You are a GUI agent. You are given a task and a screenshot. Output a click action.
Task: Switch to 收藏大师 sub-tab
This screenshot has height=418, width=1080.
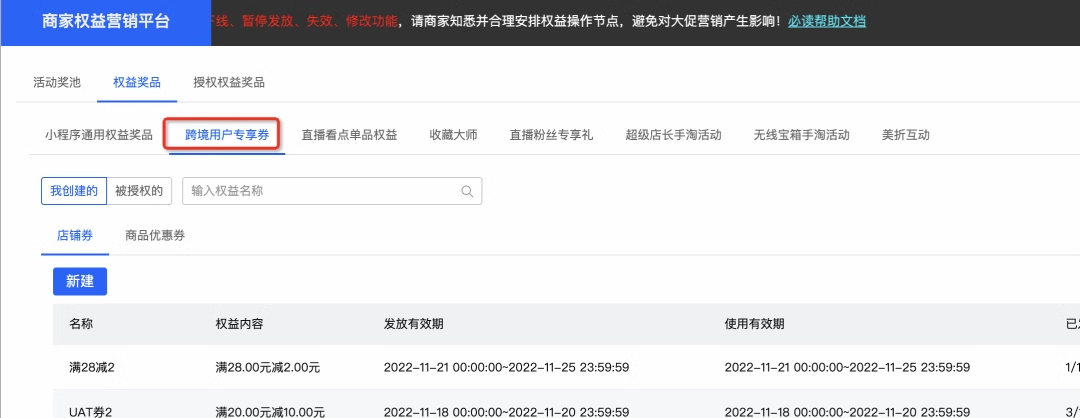point(453,135)
